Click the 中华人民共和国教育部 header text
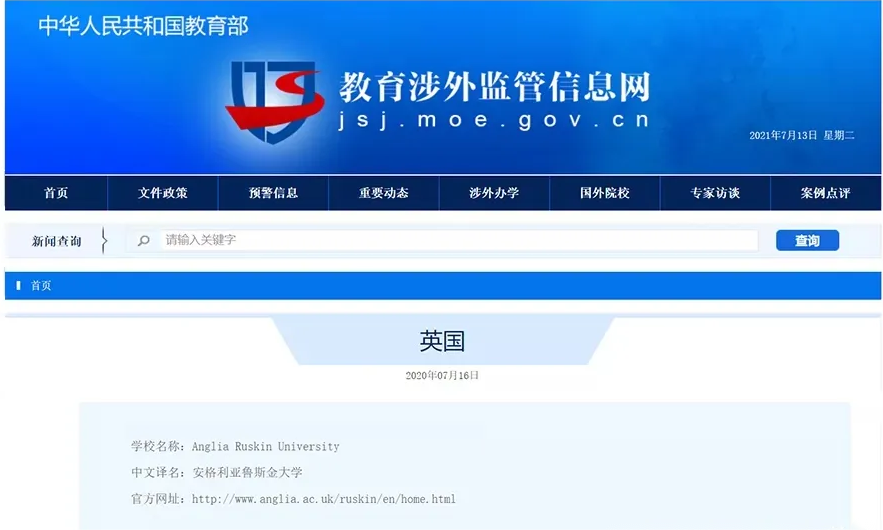This screenshot has width=883, height=530. [143, 26]
